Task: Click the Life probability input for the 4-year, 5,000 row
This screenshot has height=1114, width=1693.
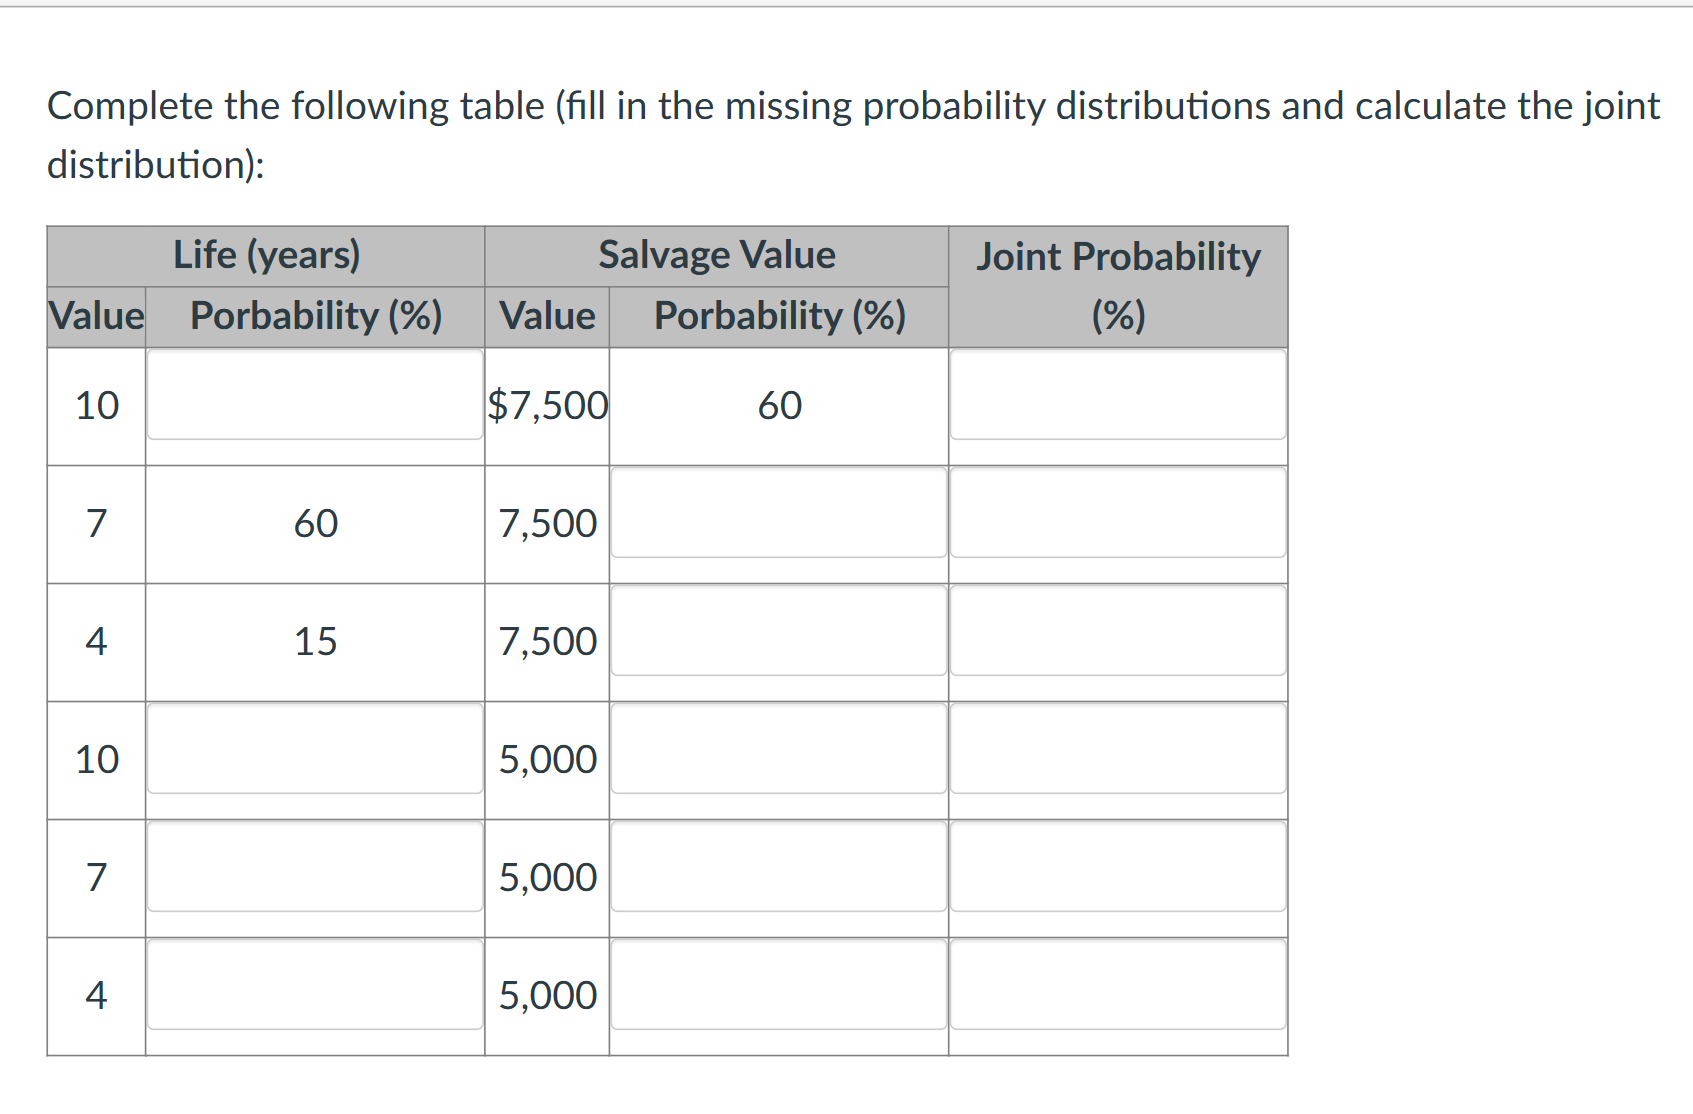Action: tap(315, 985)
